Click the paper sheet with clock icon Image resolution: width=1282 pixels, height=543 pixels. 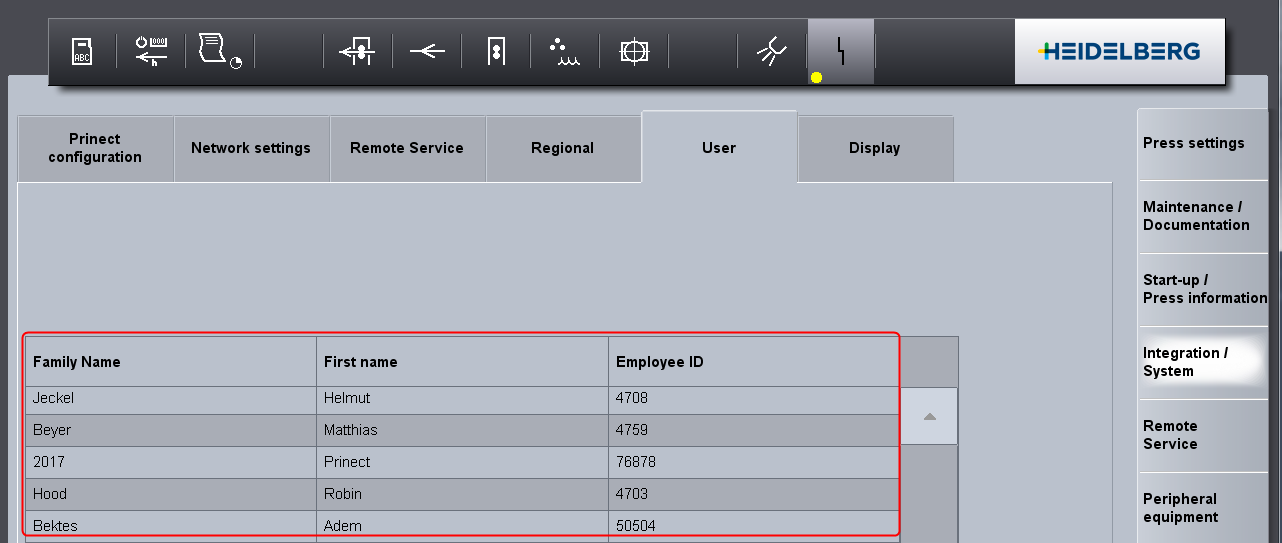pos(220,51)
